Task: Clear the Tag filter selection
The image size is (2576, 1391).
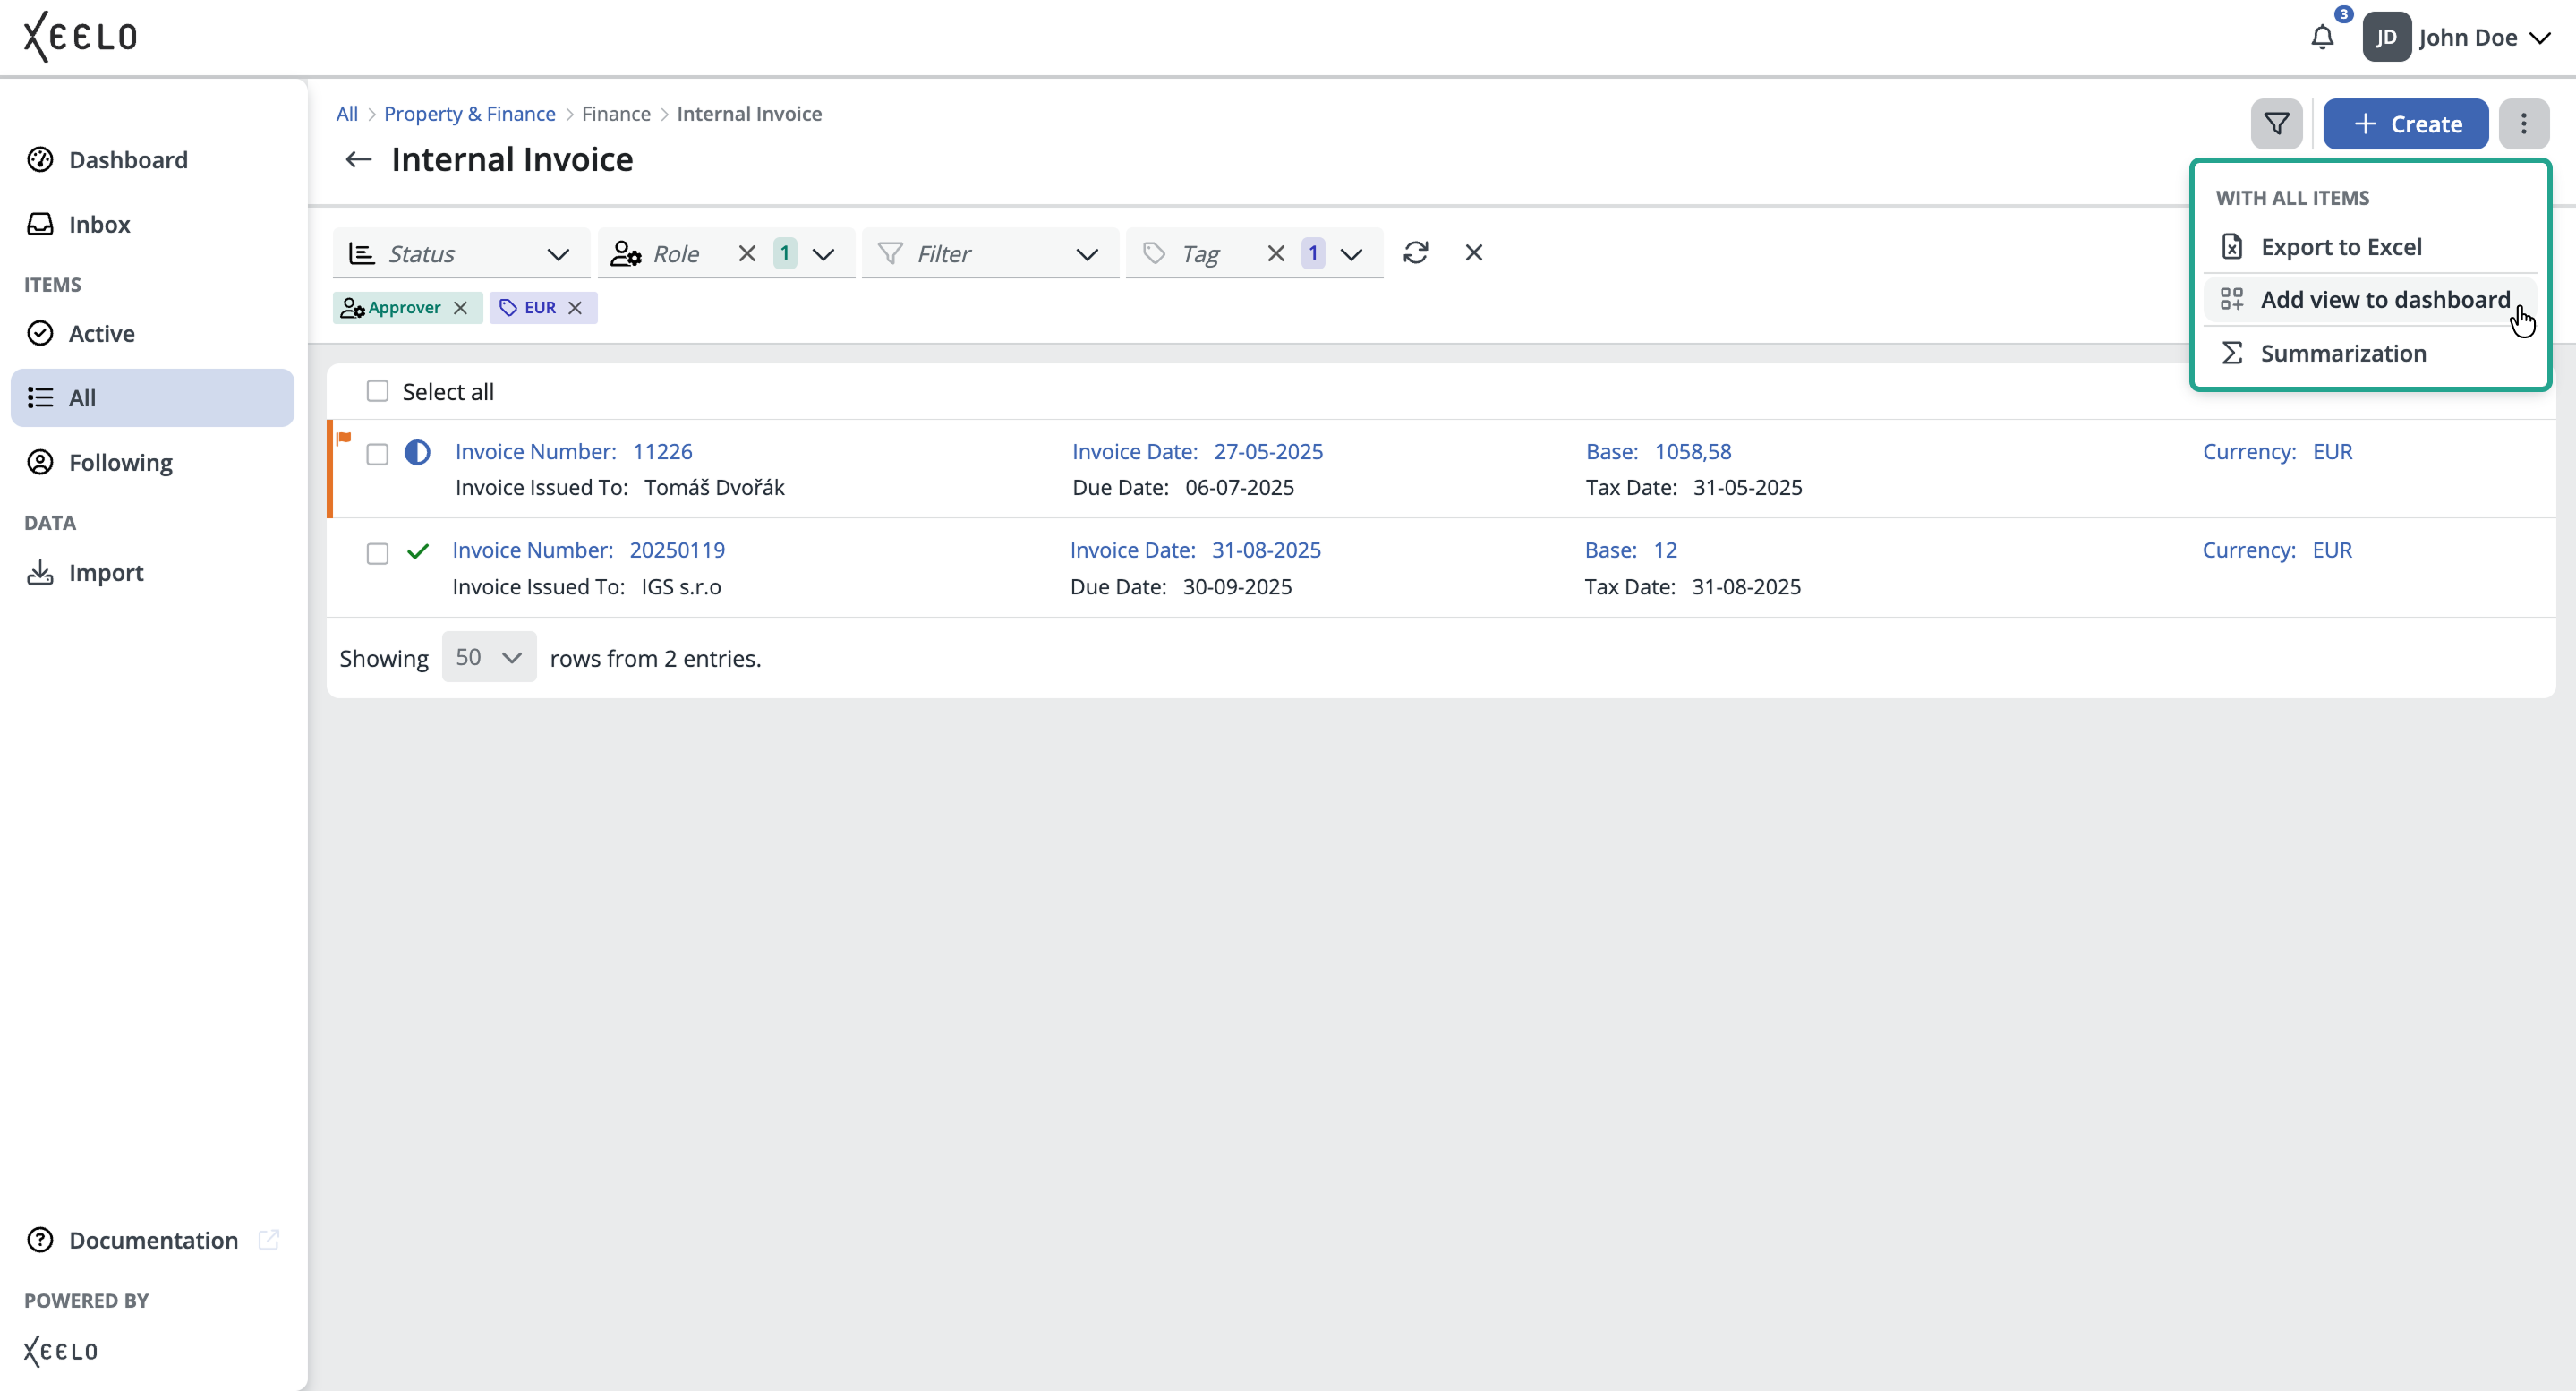Action: [1275, 254]
